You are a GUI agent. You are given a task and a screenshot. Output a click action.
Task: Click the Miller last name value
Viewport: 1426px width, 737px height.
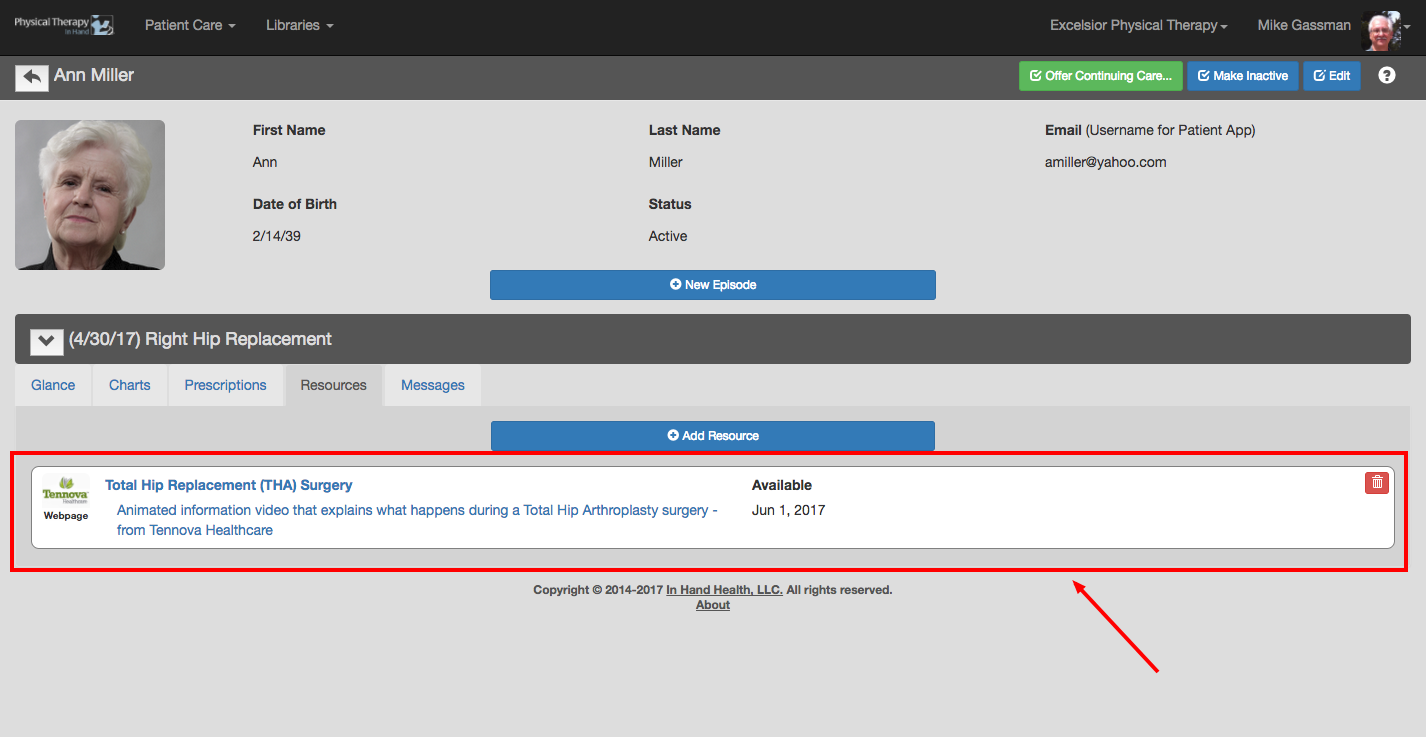coord(666,162)
